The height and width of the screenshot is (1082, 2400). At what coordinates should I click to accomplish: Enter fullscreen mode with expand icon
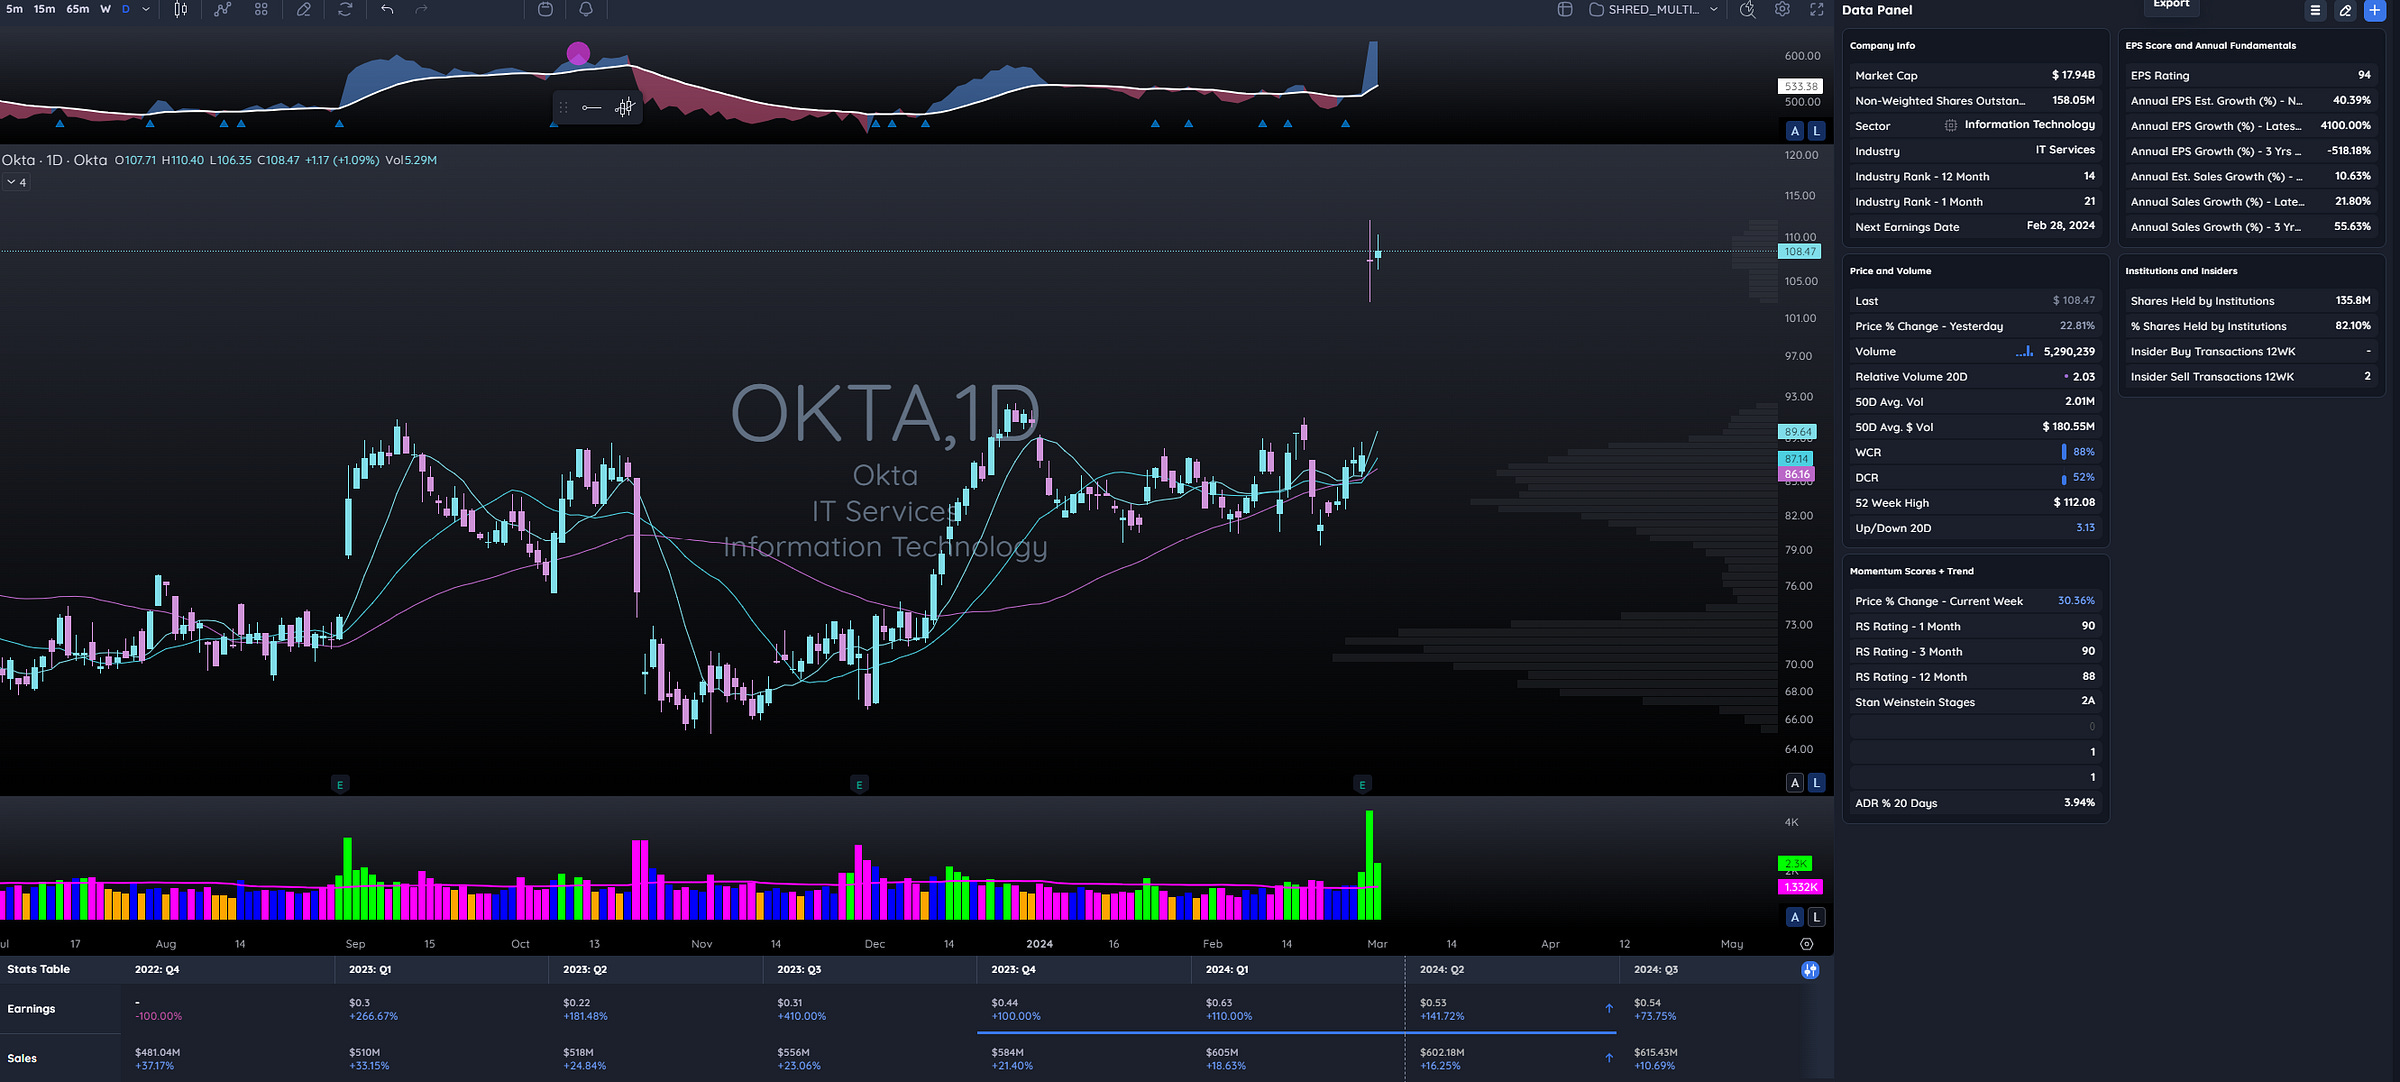point(1817,9)
